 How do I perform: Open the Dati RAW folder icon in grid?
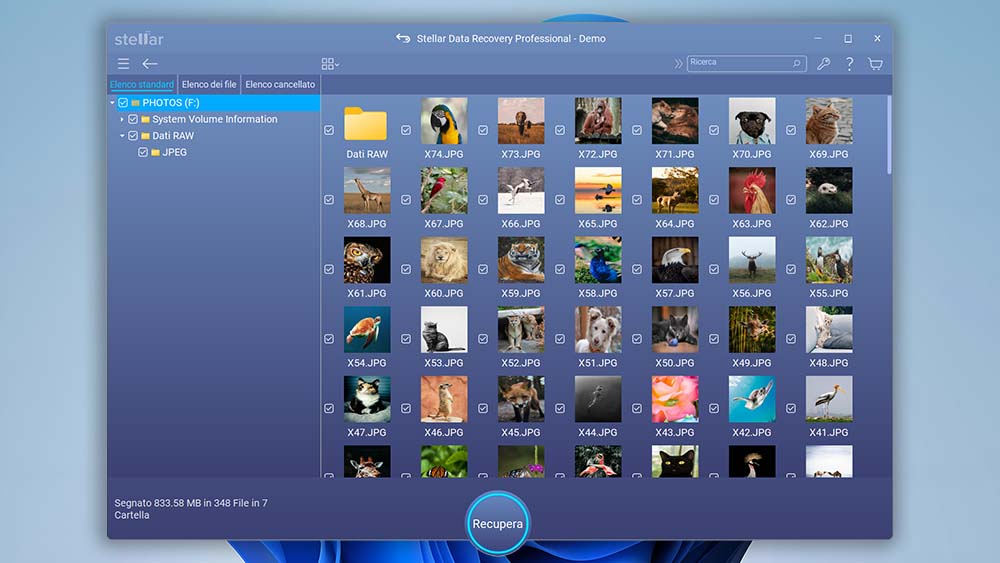[365, 123]
